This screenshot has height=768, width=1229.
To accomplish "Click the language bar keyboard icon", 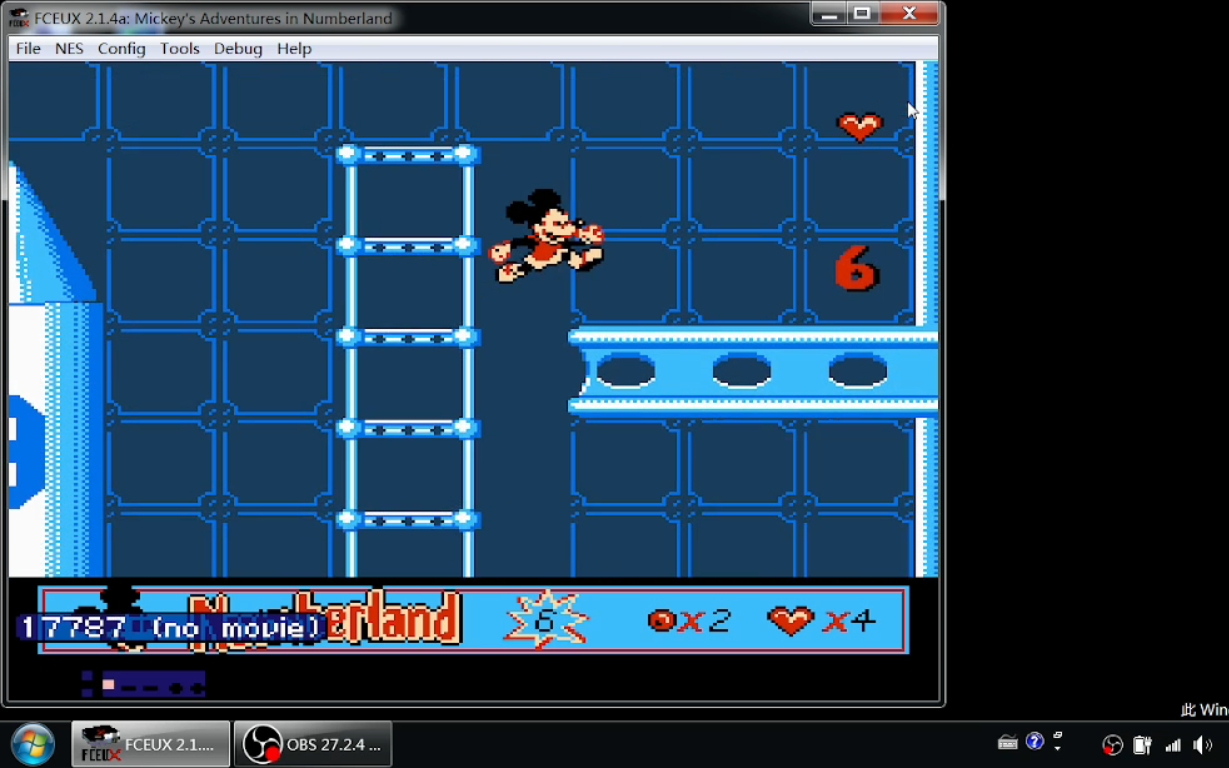I will pos(1008,742).
